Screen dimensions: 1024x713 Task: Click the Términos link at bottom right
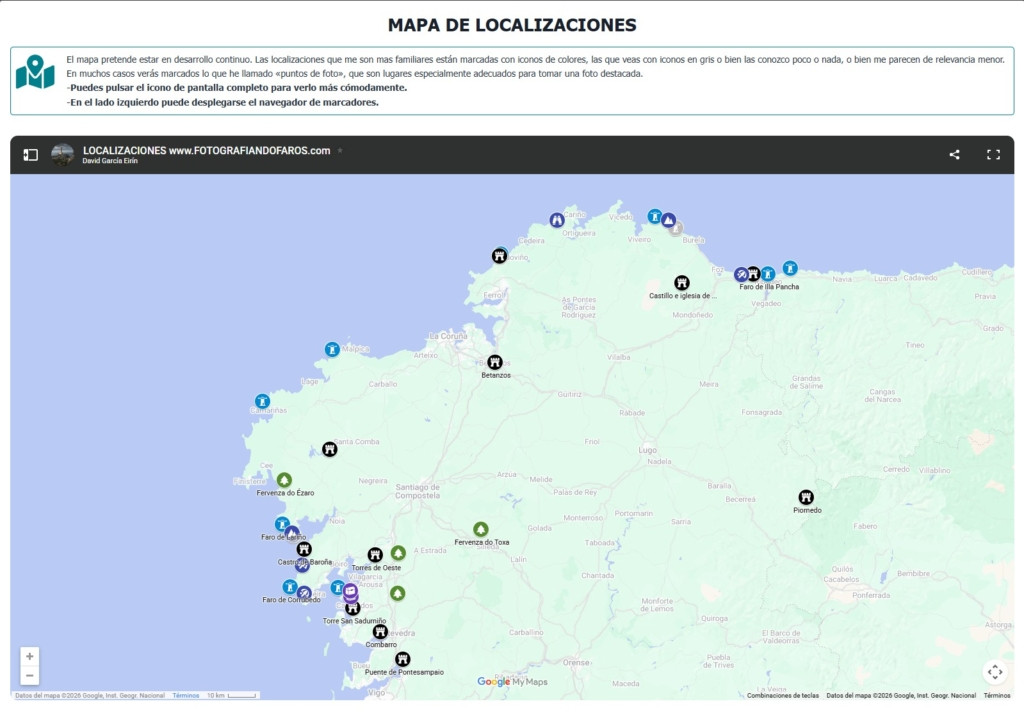(997, 695)
